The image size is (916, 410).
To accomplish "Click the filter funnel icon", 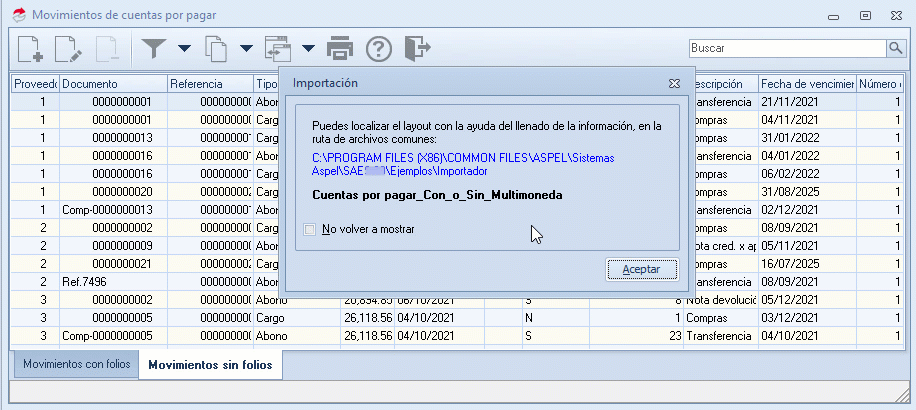I will tap(153, 48).
